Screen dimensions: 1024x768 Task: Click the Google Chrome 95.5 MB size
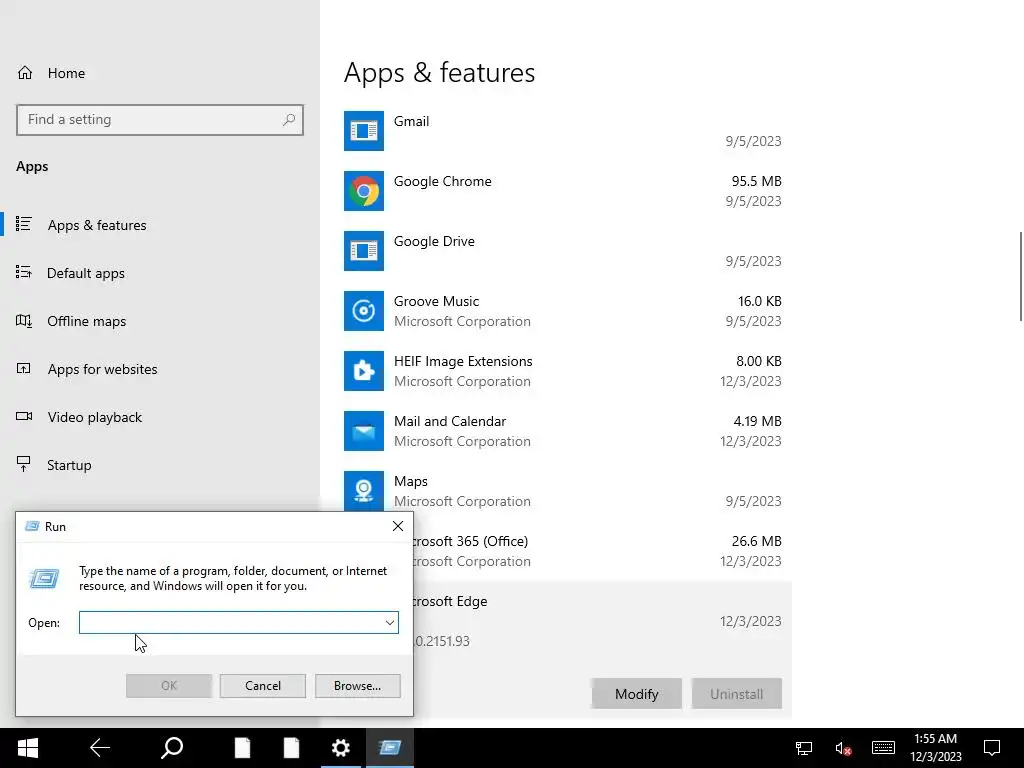pos(756,182)
